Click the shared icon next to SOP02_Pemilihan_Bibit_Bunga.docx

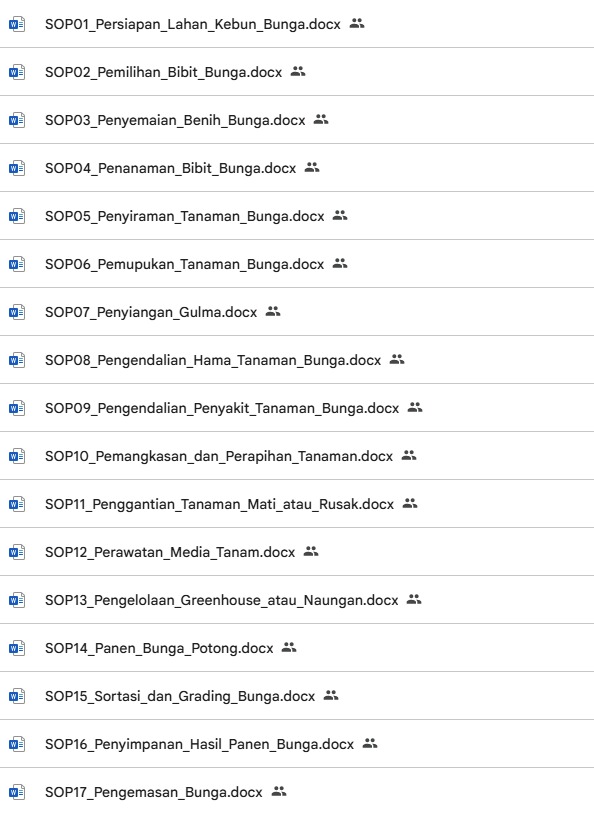click(298, 72)
